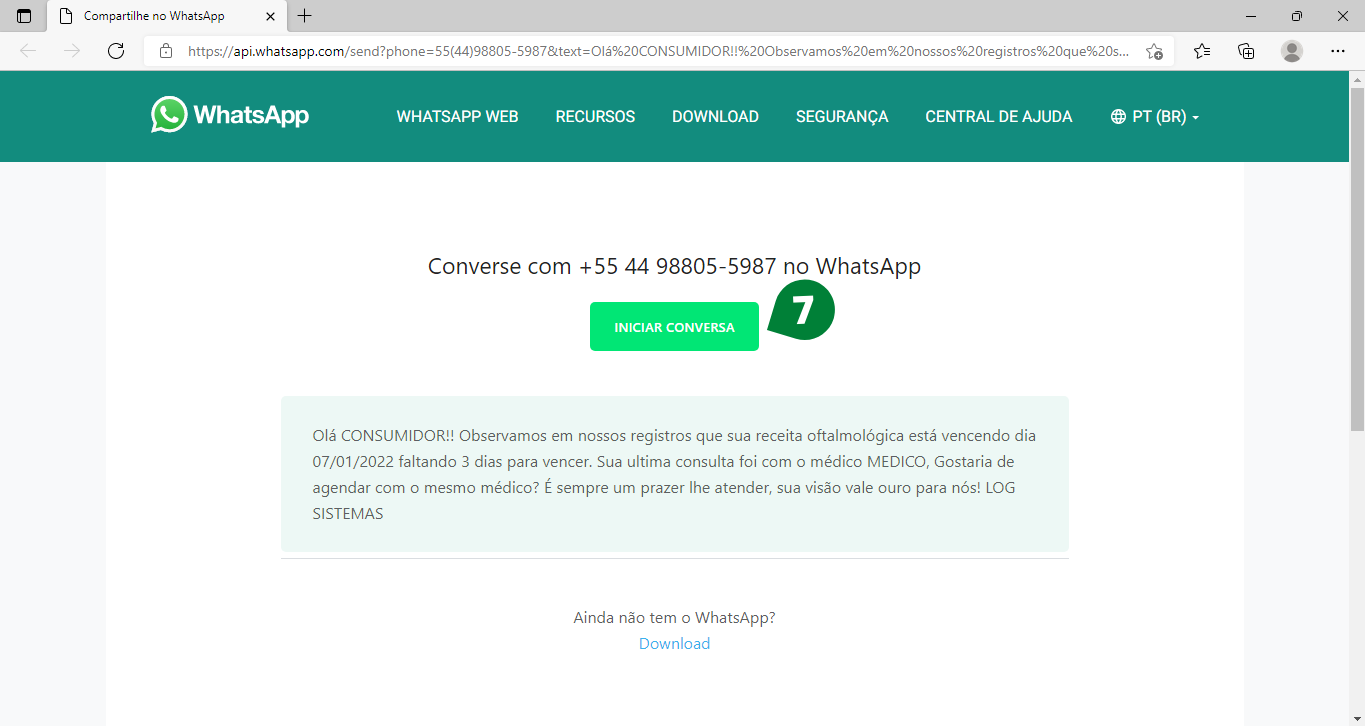1365x726 pixels.
Task: Open the RECURSOS menu item
Action: tap(595, 117)
